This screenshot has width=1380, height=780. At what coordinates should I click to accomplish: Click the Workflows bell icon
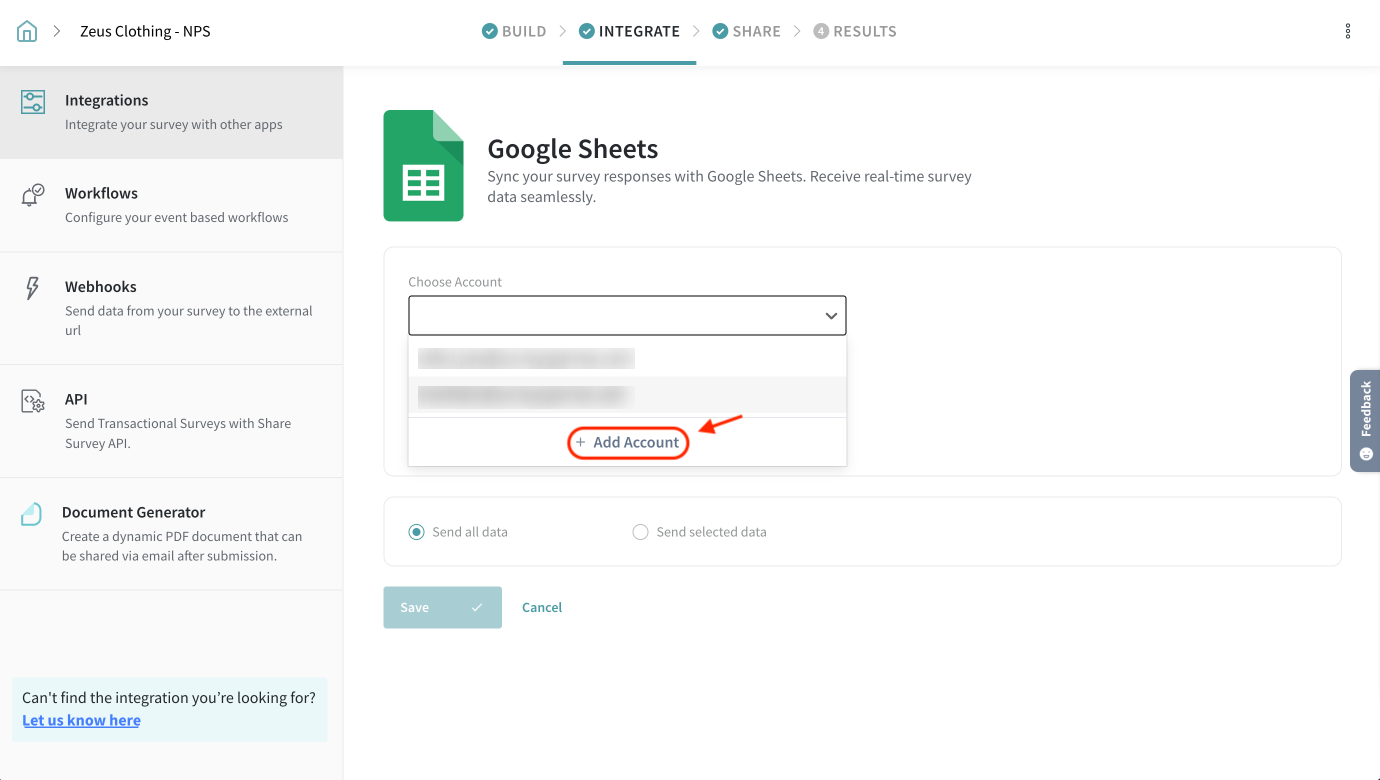33,195
